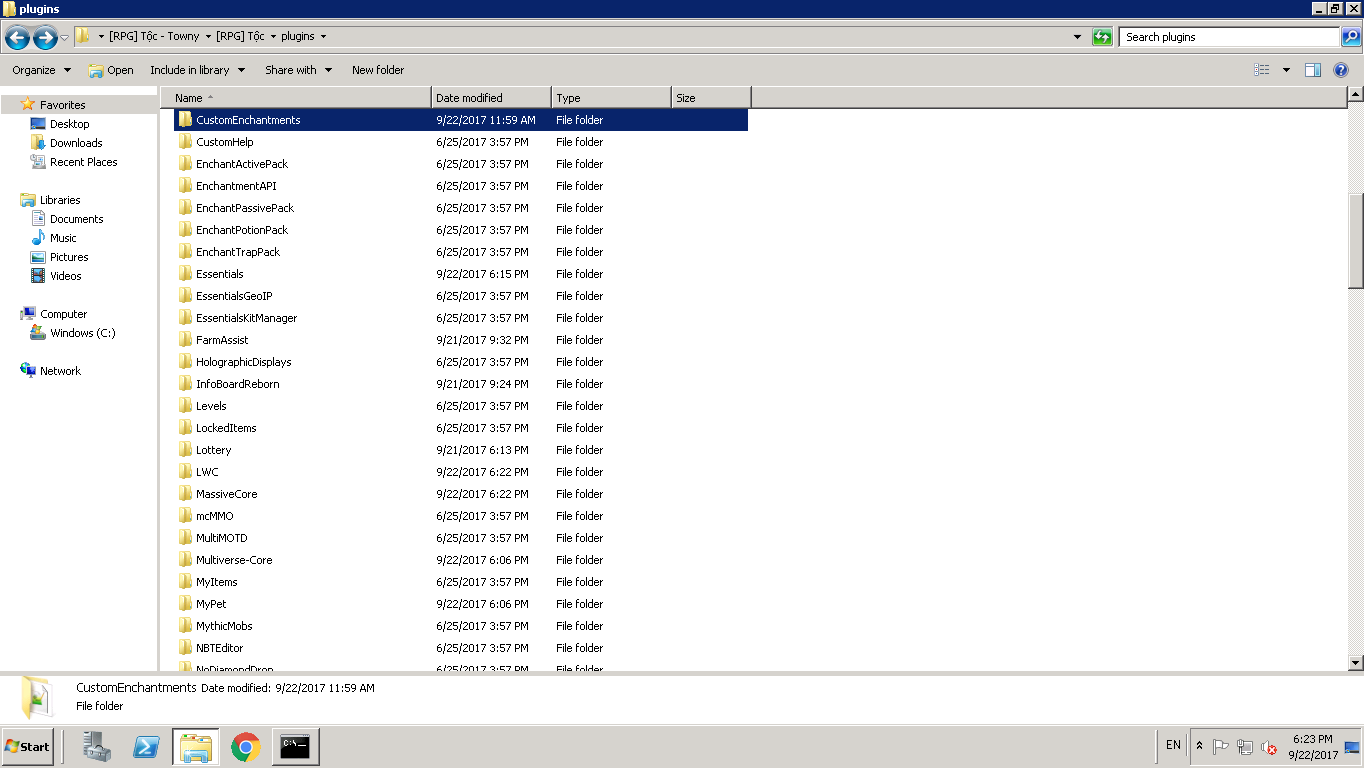The image size is (1364, 768).
Task: Expand the Include in library dropdown
Action: point(197,70)
